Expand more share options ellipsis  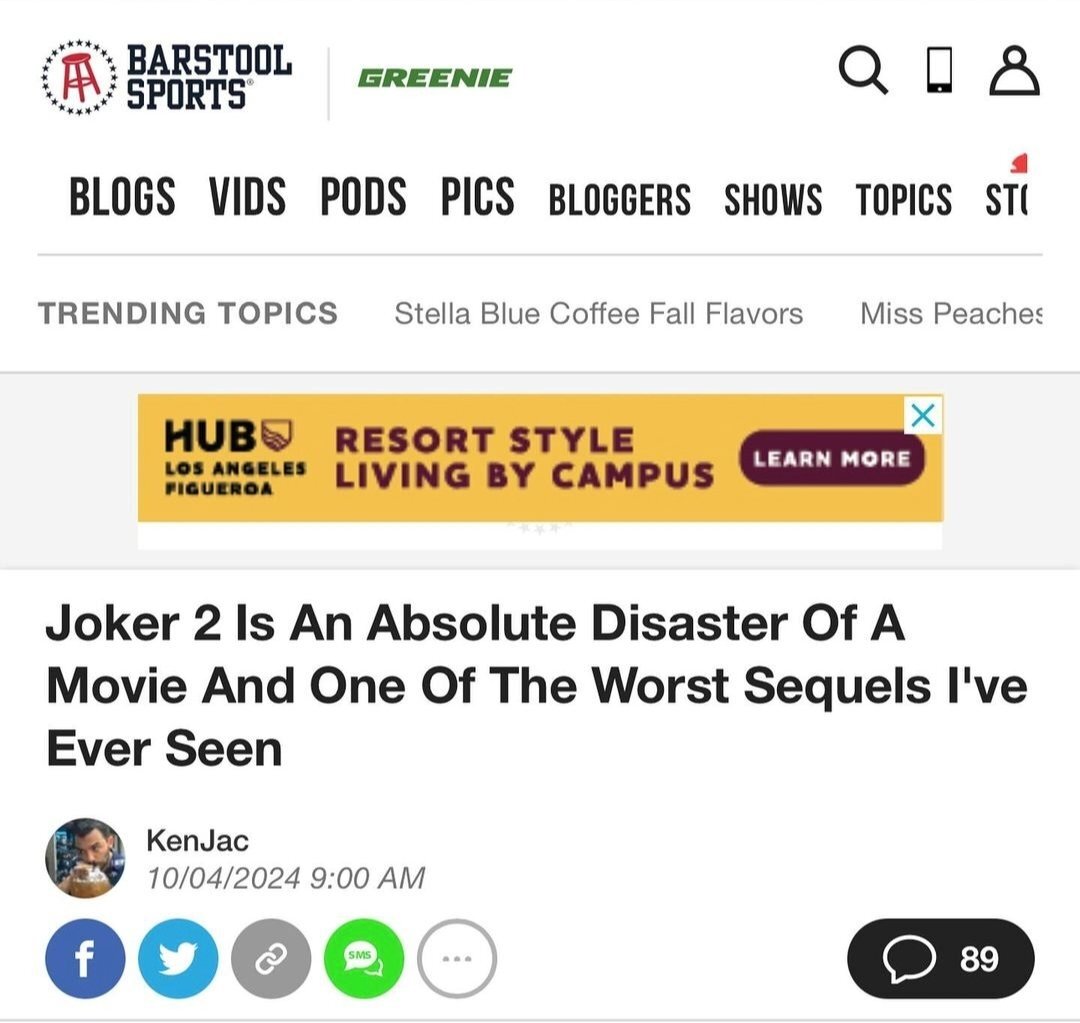click(x=456, y=958)
